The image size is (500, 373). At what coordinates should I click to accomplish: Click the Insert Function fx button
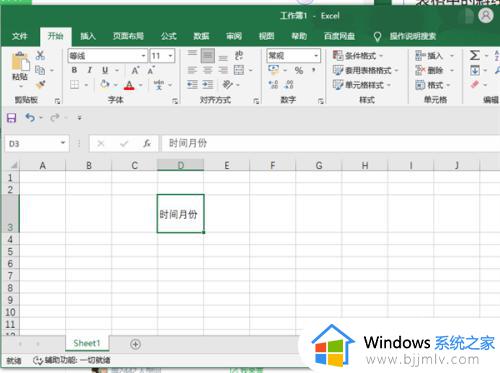(147, 144)
